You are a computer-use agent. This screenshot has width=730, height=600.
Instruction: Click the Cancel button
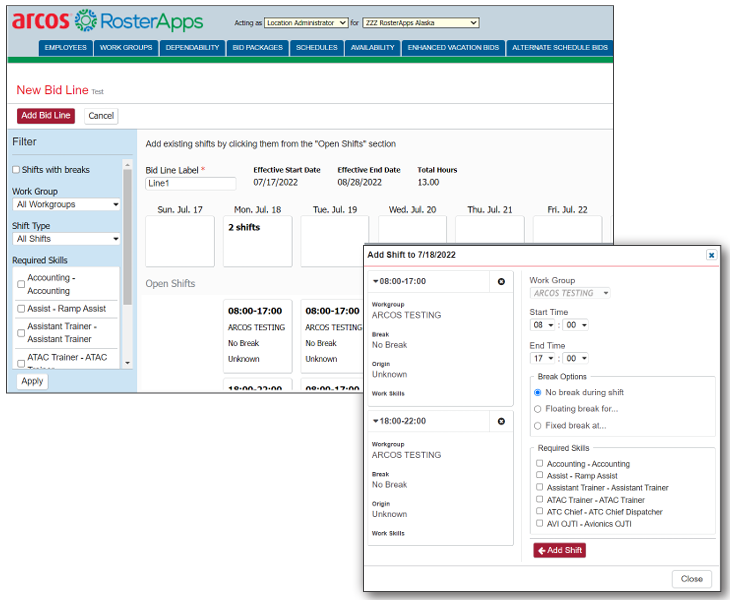(101, 116)
